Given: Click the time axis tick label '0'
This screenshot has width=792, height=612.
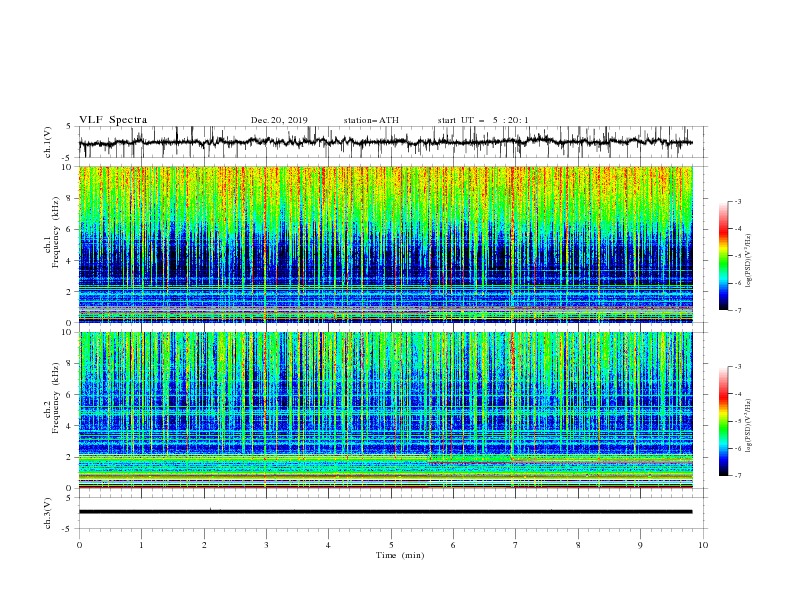Looking at the screenshot, I should [x=79, y=545].
